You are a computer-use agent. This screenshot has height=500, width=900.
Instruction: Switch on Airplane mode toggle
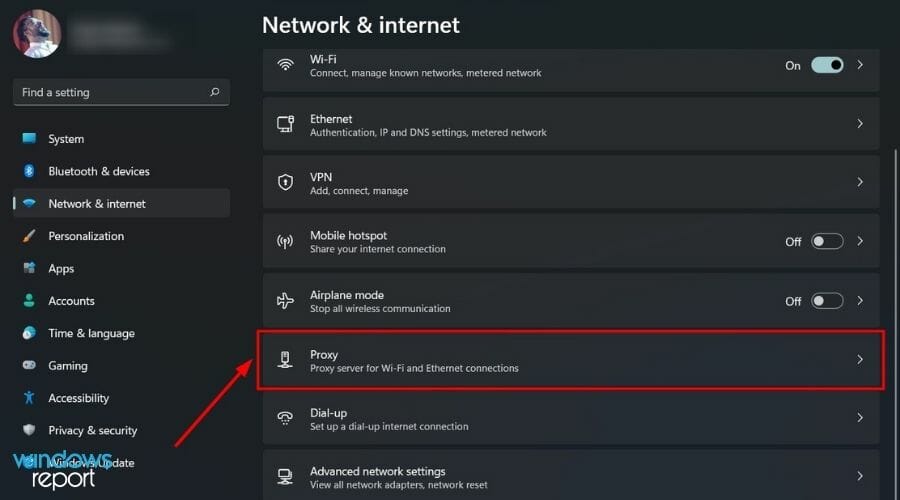tap(827, 301)
